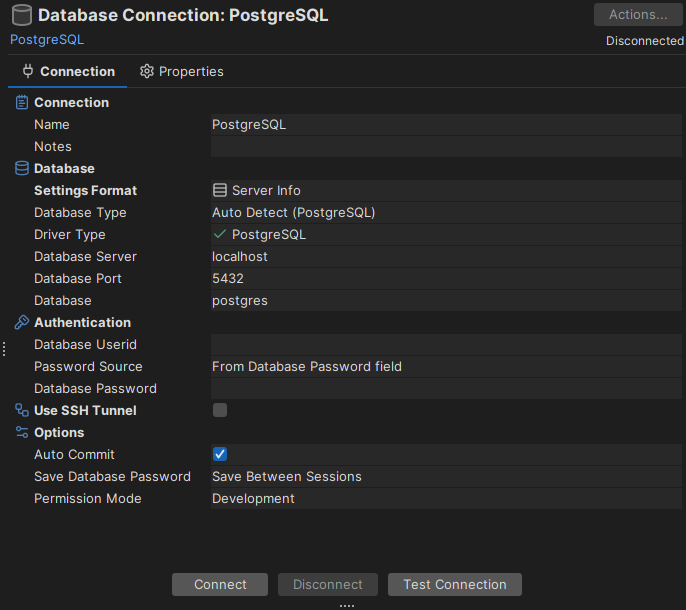This screenshot has height=610, width=686.
Task: Open the Actions... menu button
Action: (x=638, y=15)
